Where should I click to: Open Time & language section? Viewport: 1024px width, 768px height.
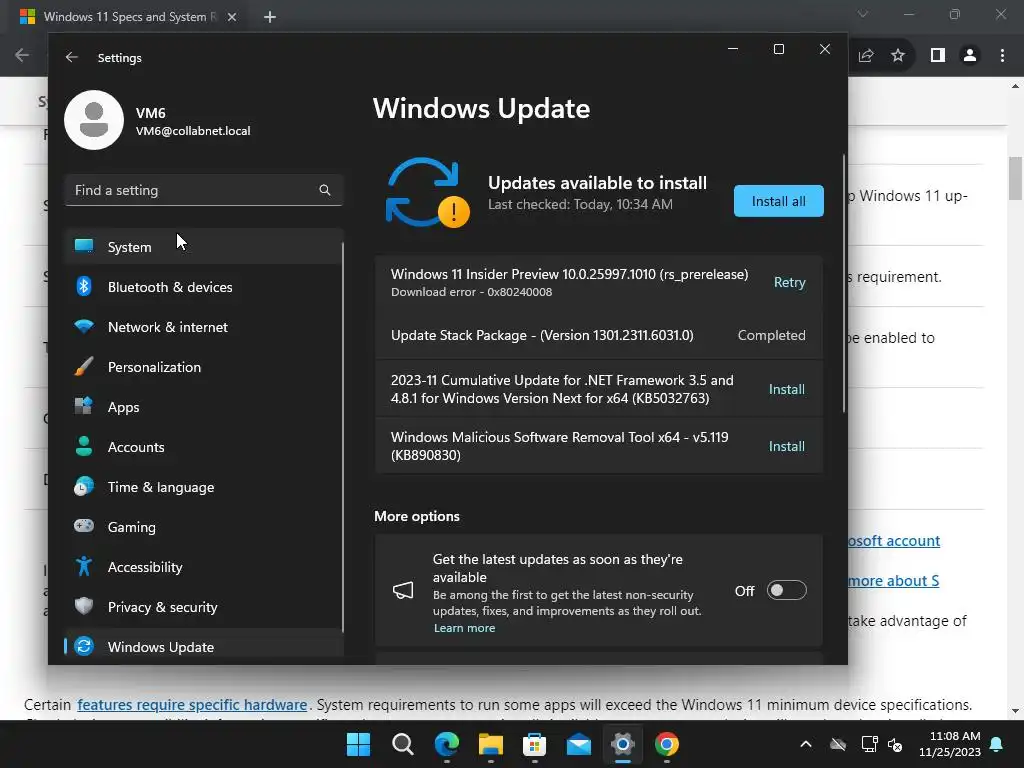(x=204, y=487)
